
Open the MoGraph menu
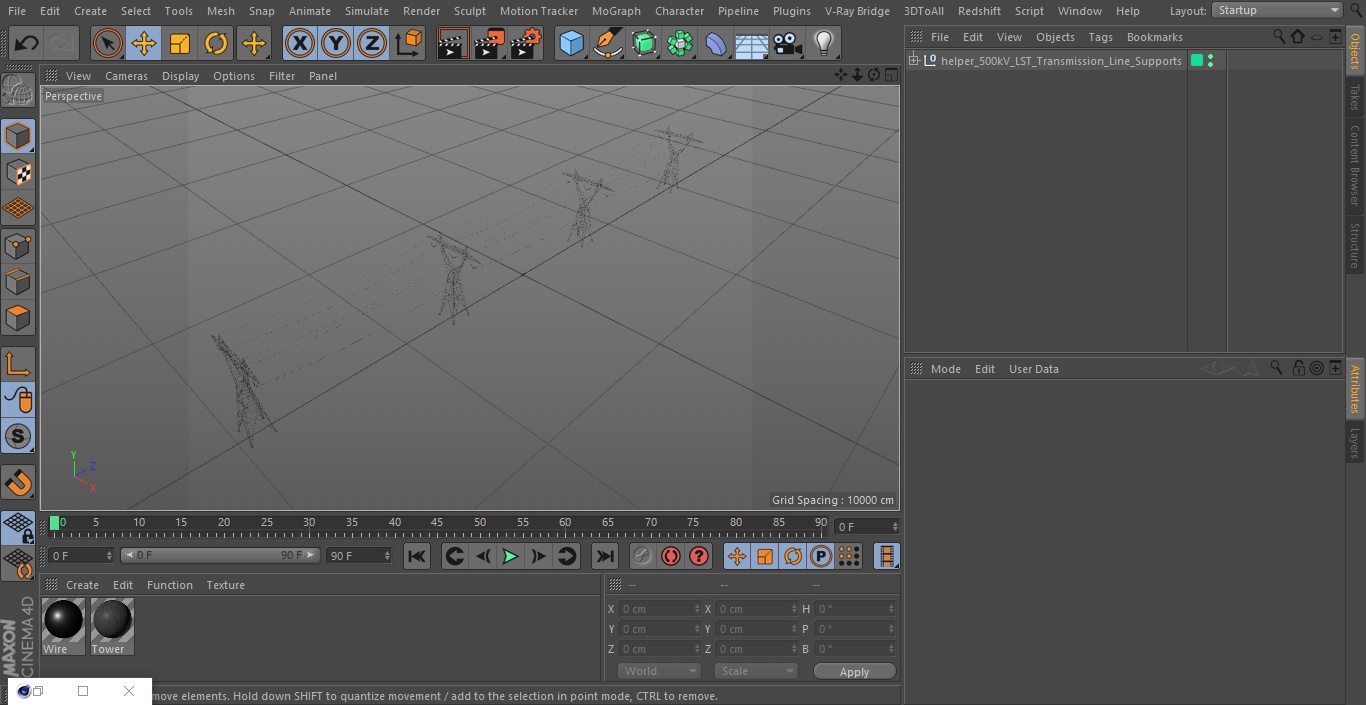(x=616, y=11)
